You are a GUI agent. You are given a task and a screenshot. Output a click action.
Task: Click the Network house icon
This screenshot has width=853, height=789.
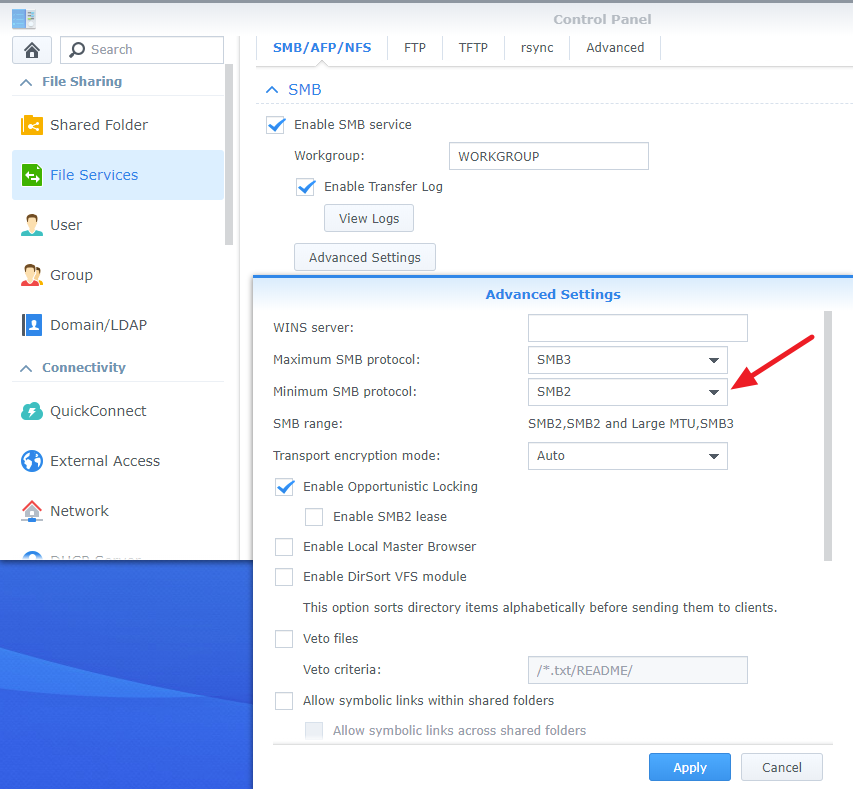32,511
